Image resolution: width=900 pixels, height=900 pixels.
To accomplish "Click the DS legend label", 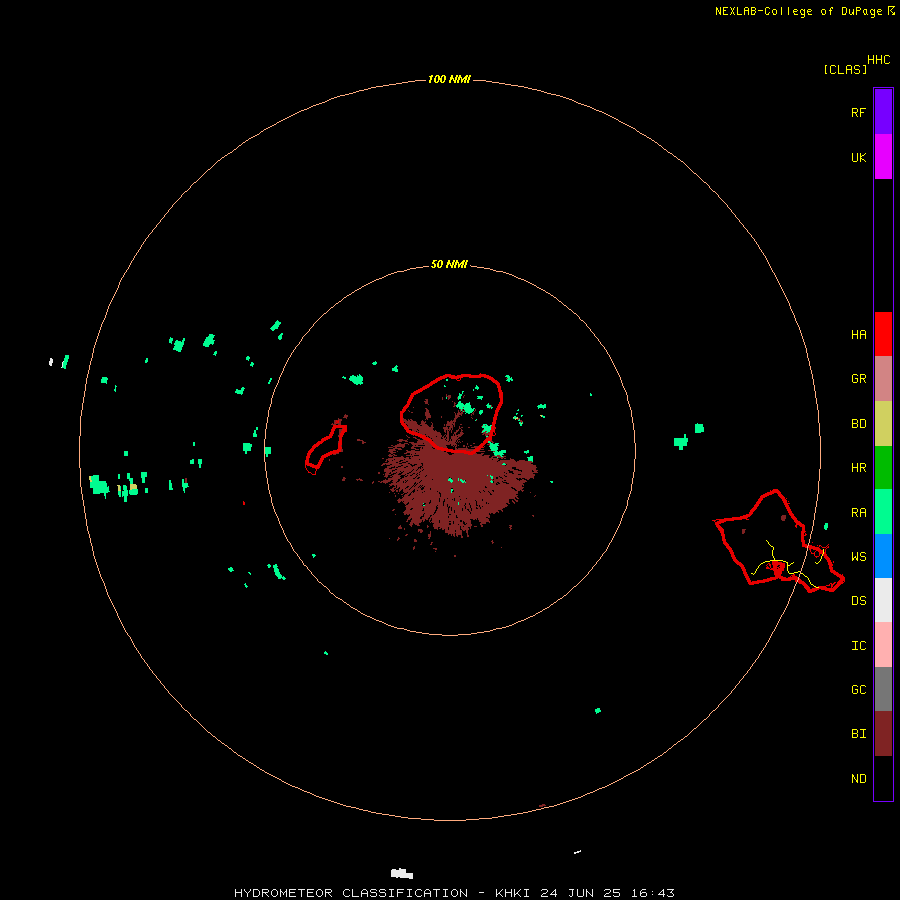I will click(x=858, y=601).
